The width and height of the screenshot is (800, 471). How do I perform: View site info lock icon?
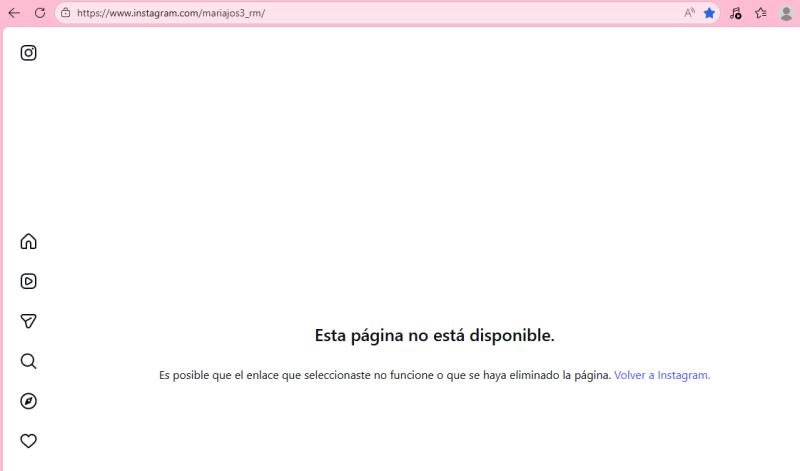[66, 13]
